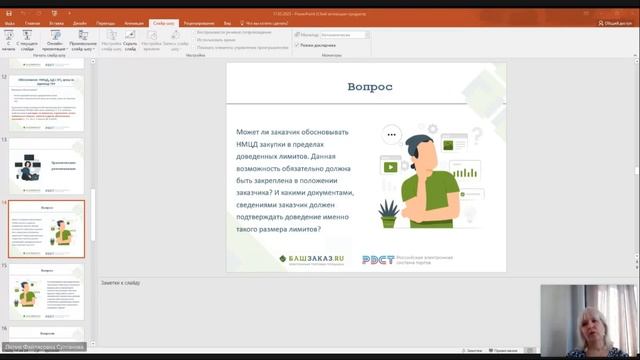Click 'Что вы хотите сделать' search box
640x360 pixels.
point(264,23)
